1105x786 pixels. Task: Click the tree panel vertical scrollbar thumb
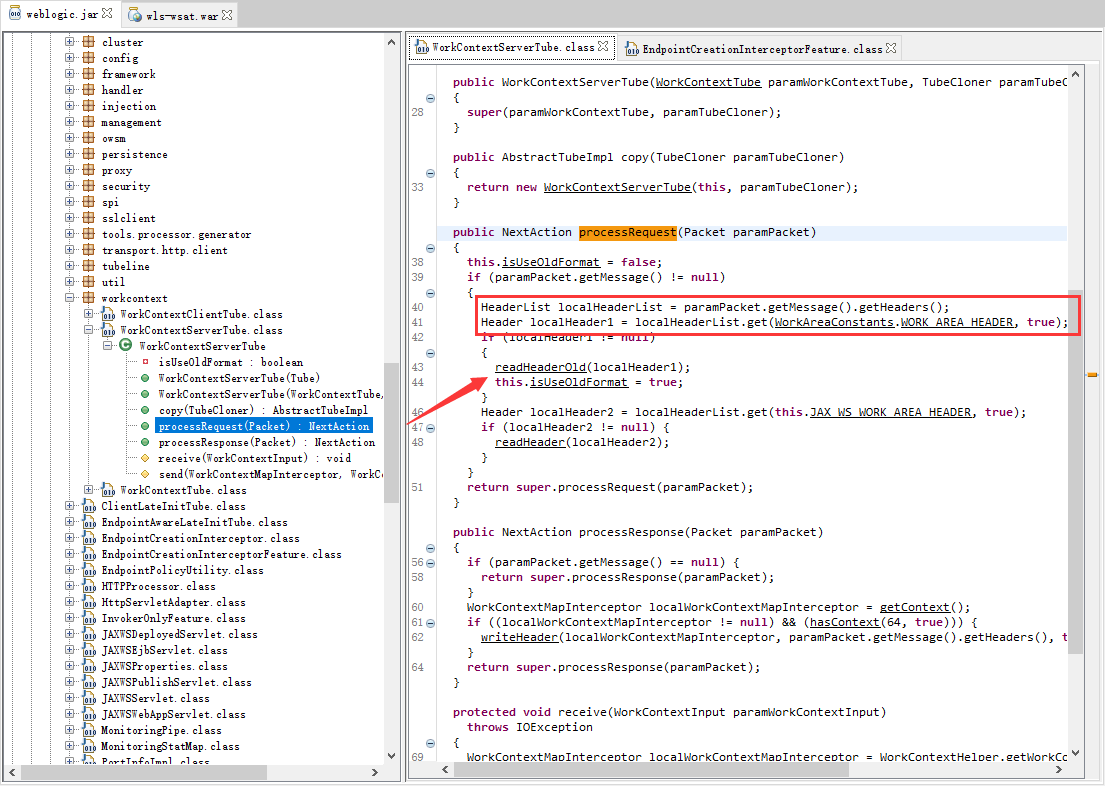391,432
